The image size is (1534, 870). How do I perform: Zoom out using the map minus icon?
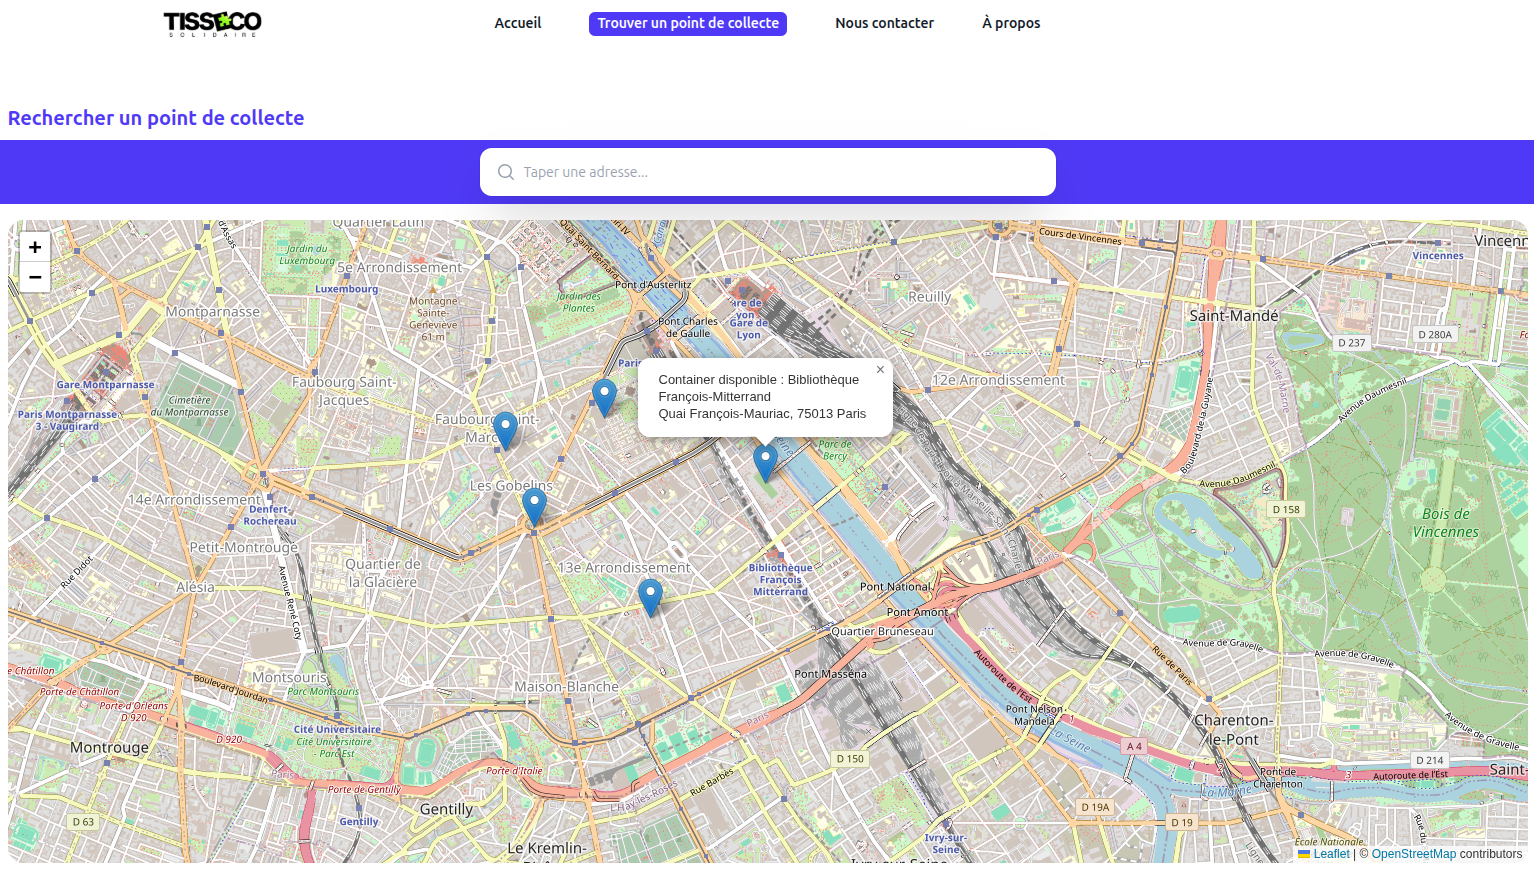35,277
